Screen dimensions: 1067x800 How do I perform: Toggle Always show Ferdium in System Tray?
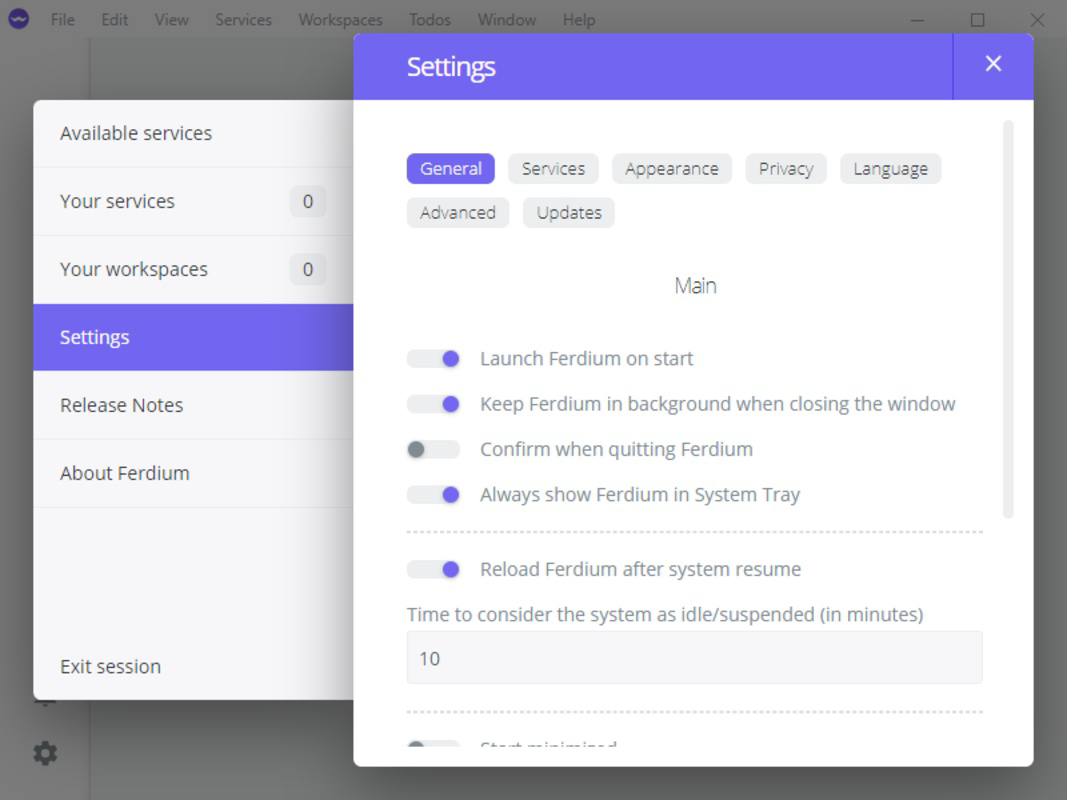point(433,495)
